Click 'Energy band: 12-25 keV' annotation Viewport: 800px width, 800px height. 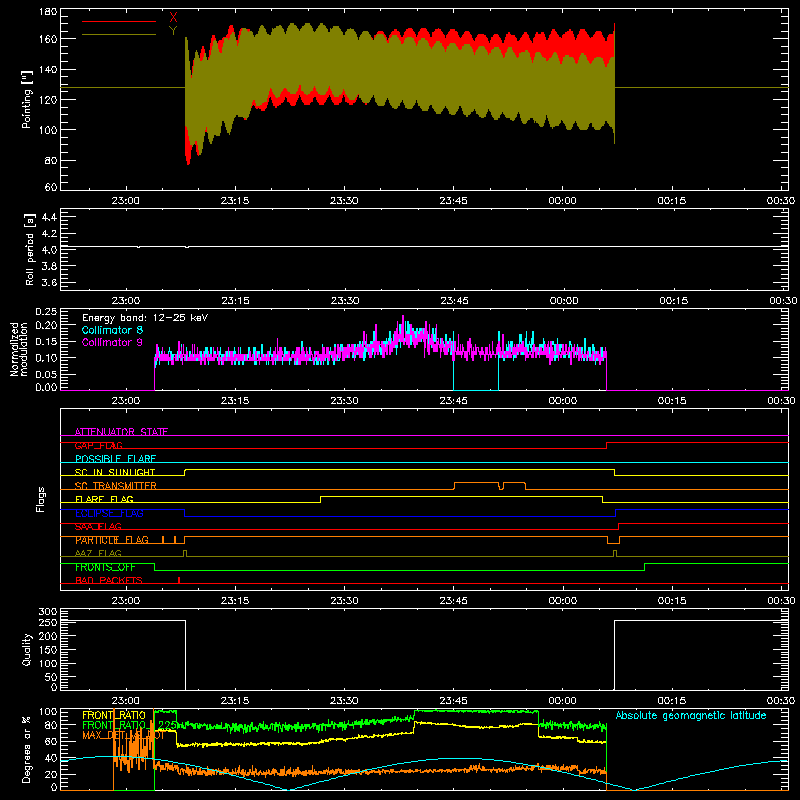pos(145,318)
